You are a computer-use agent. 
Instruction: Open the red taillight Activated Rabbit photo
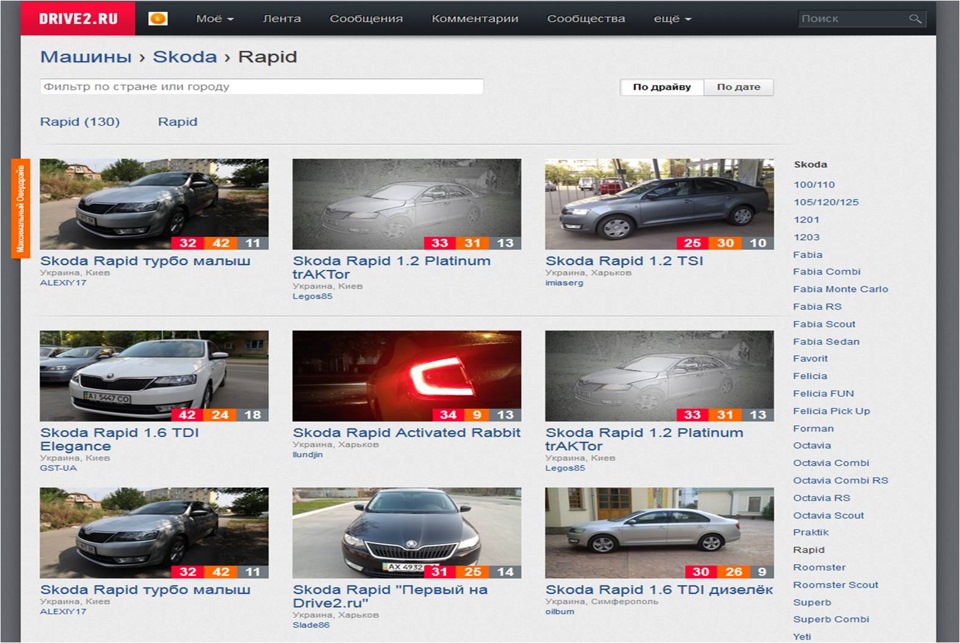(407, 376)
